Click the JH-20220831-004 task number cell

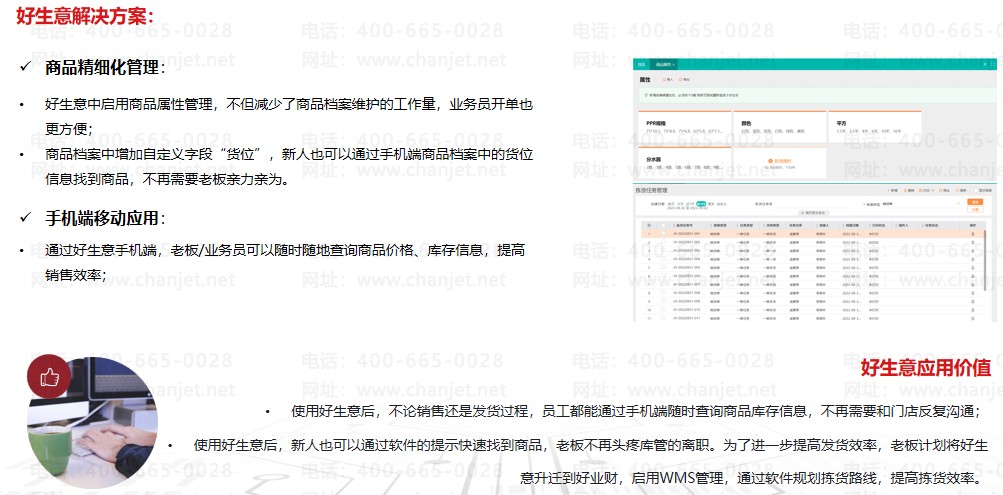click(x=687, y=259)
